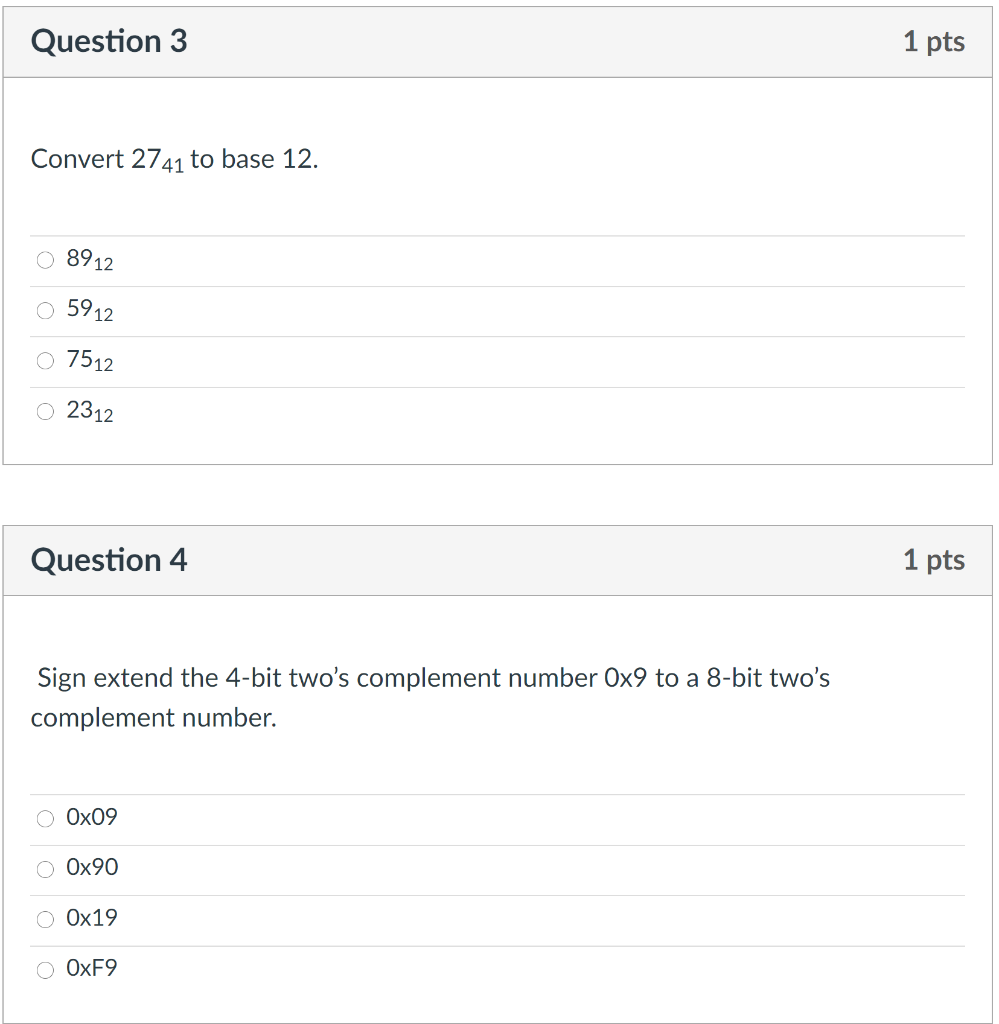Click inside the Question 4 answer area
Viewport: 999px width, 1024px height.
(500, 893)
